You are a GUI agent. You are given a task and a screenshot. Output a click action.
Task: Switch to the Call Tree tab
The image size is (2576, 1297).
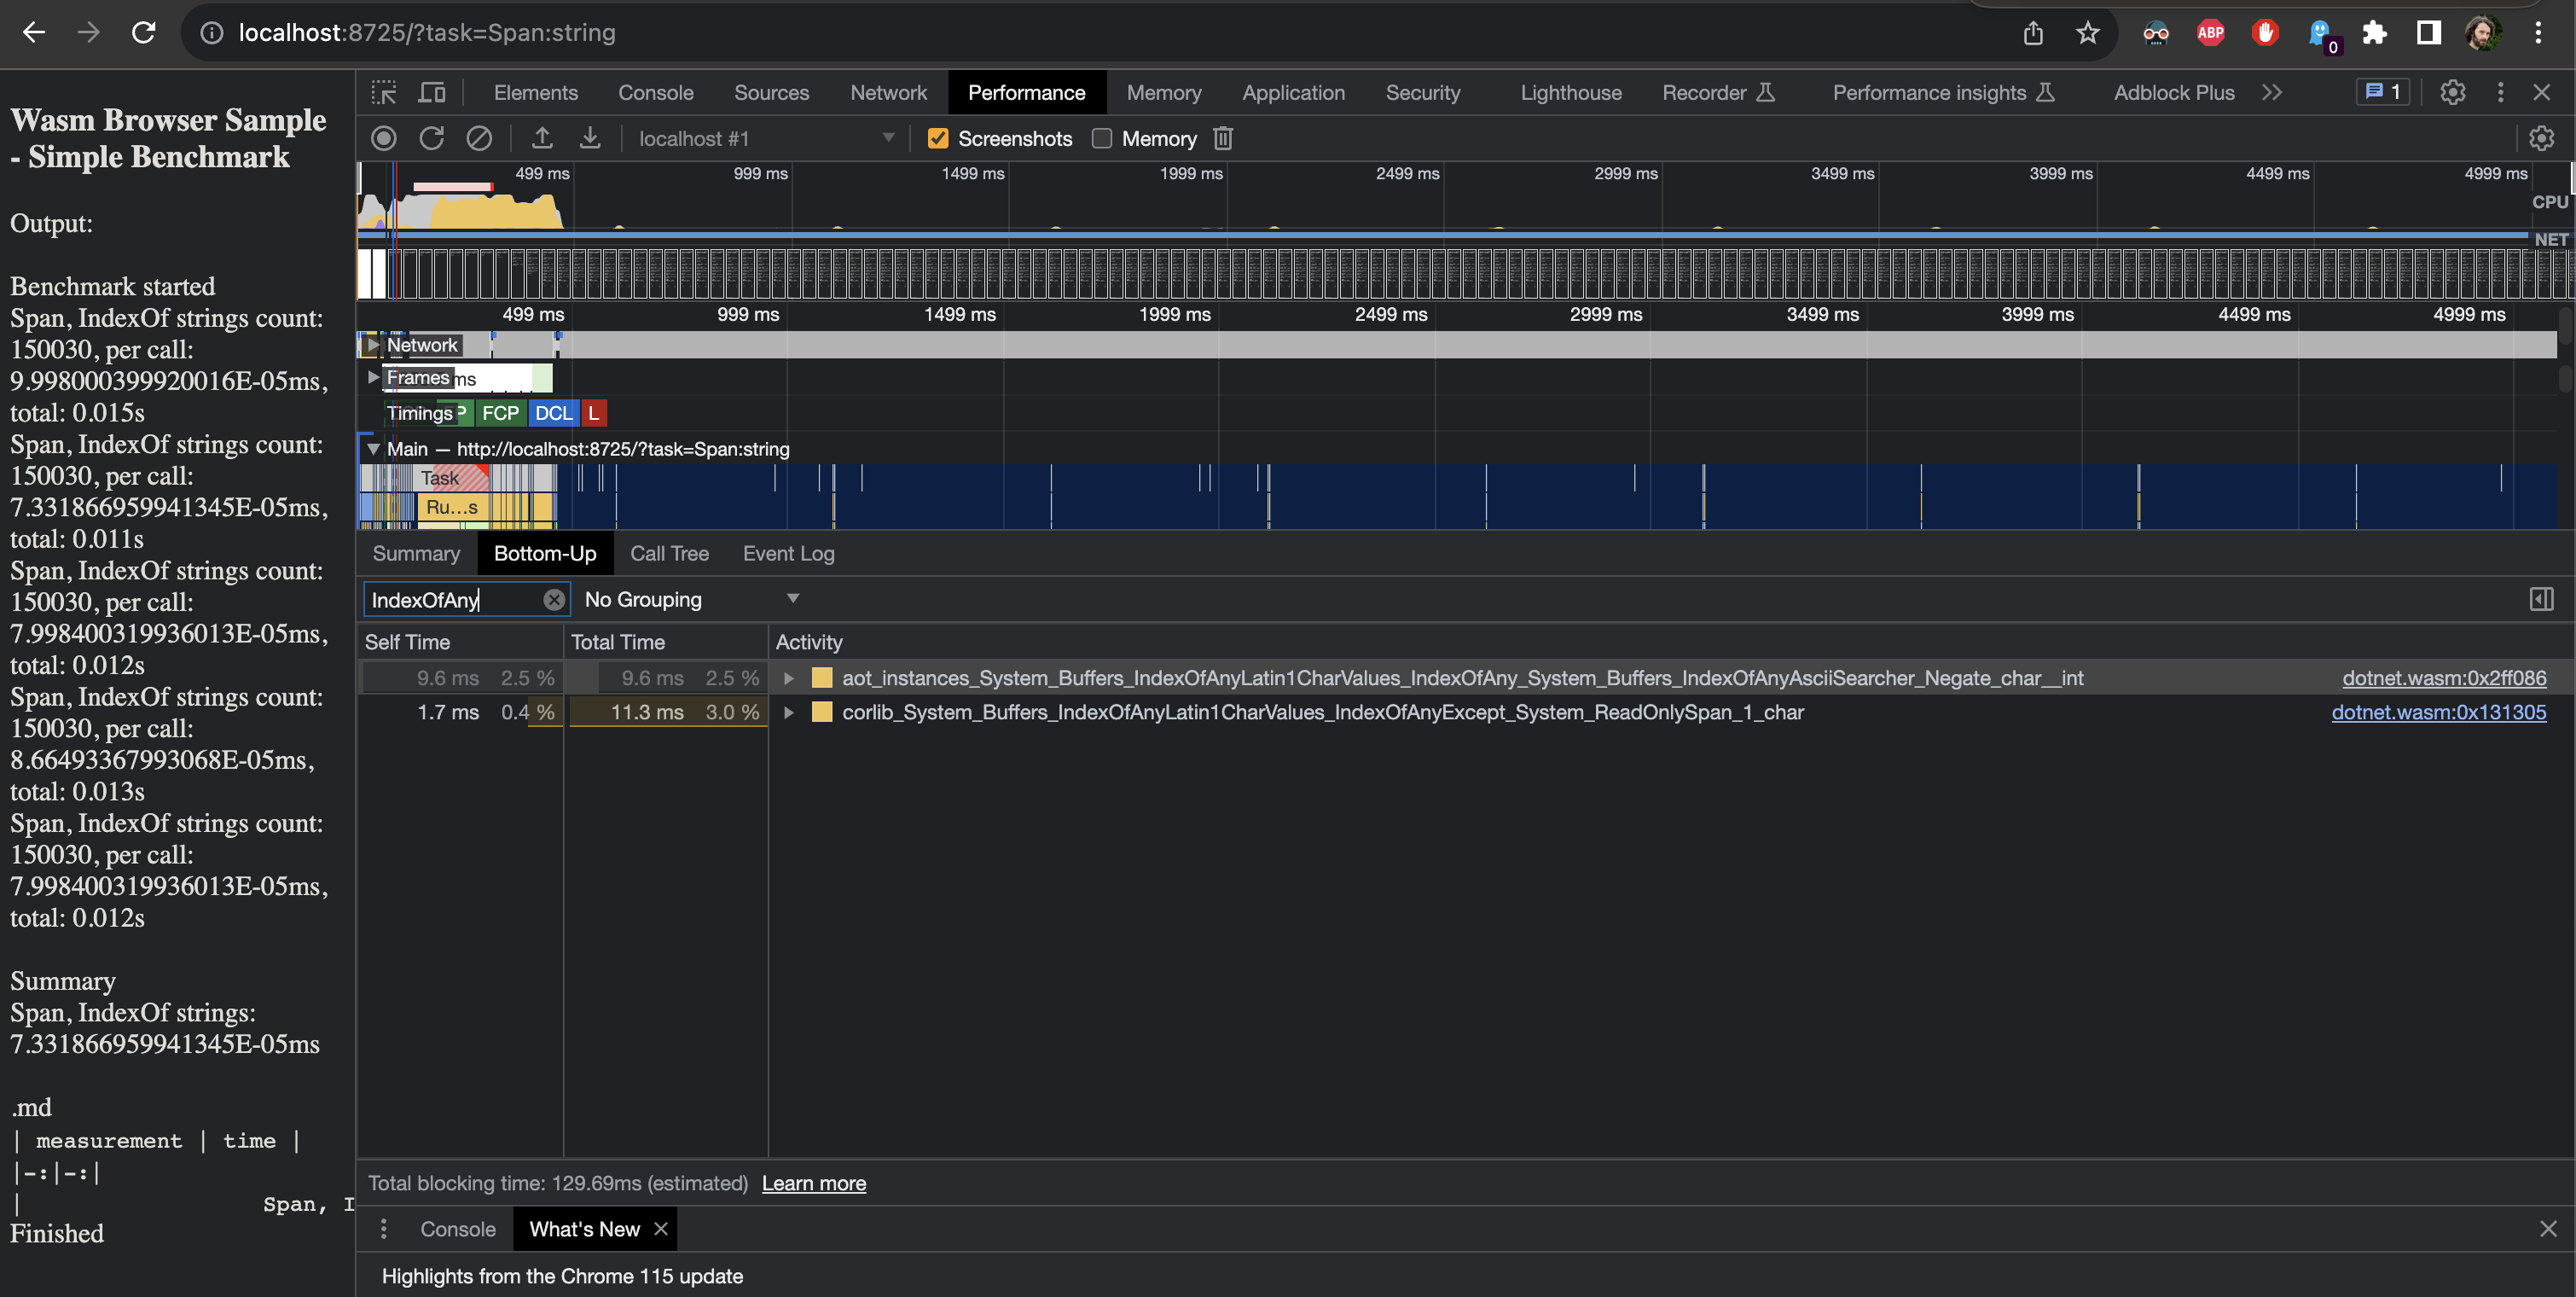(668, 553)
